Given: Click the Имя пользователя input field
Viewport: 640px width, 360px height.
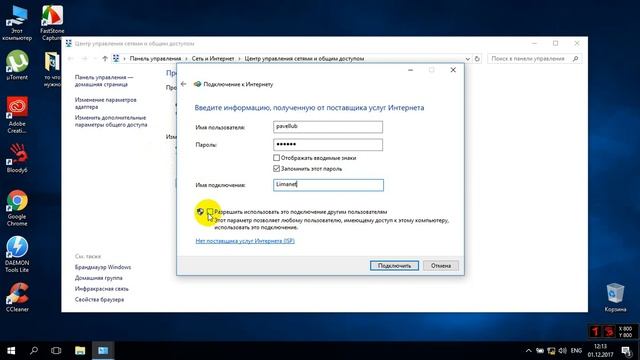Looking at the screenshot, I should click(328, 127).
